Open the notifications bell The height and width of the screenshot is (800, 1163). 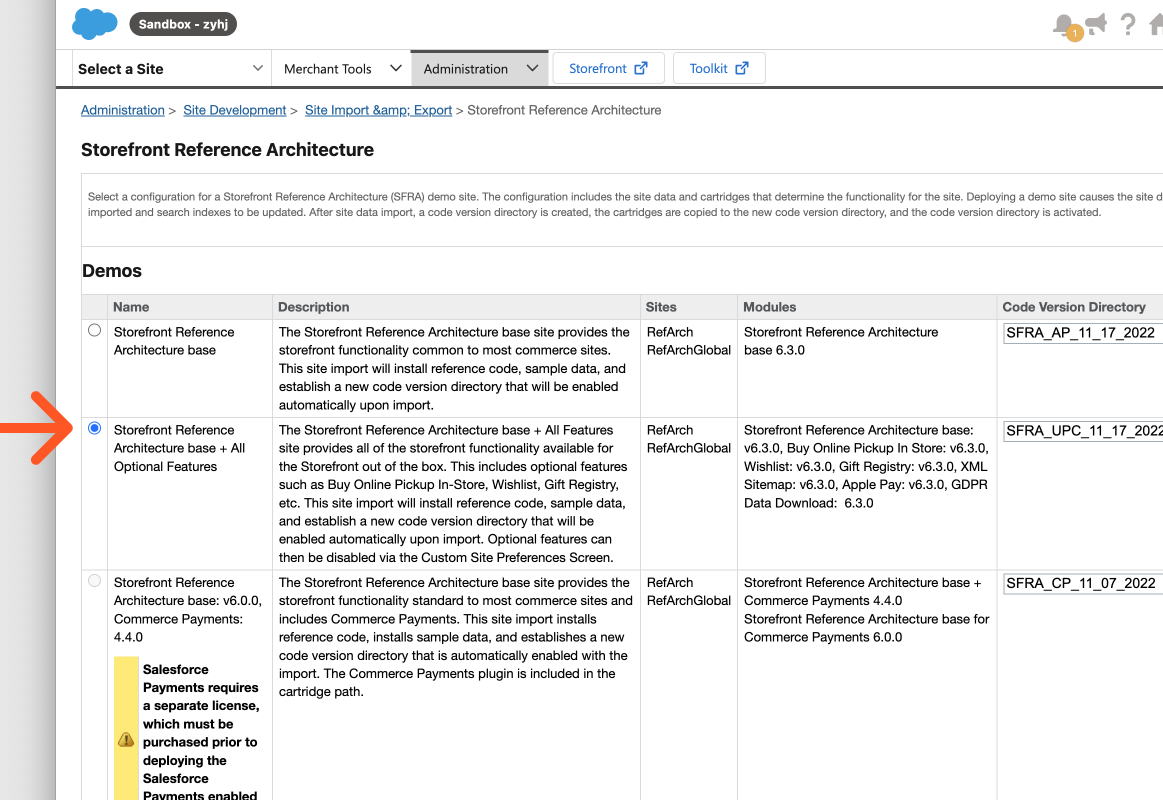point(1066,26)
